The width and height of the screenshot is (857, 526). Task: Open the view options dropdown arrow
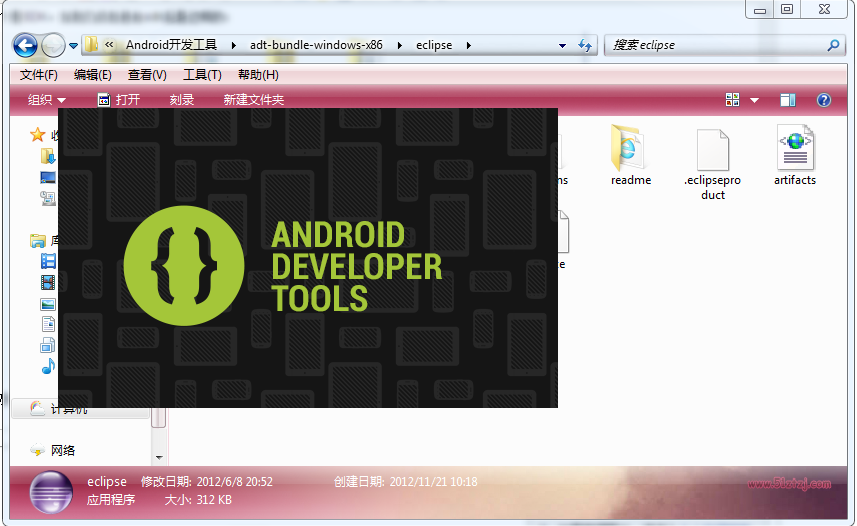coord(754,100)
